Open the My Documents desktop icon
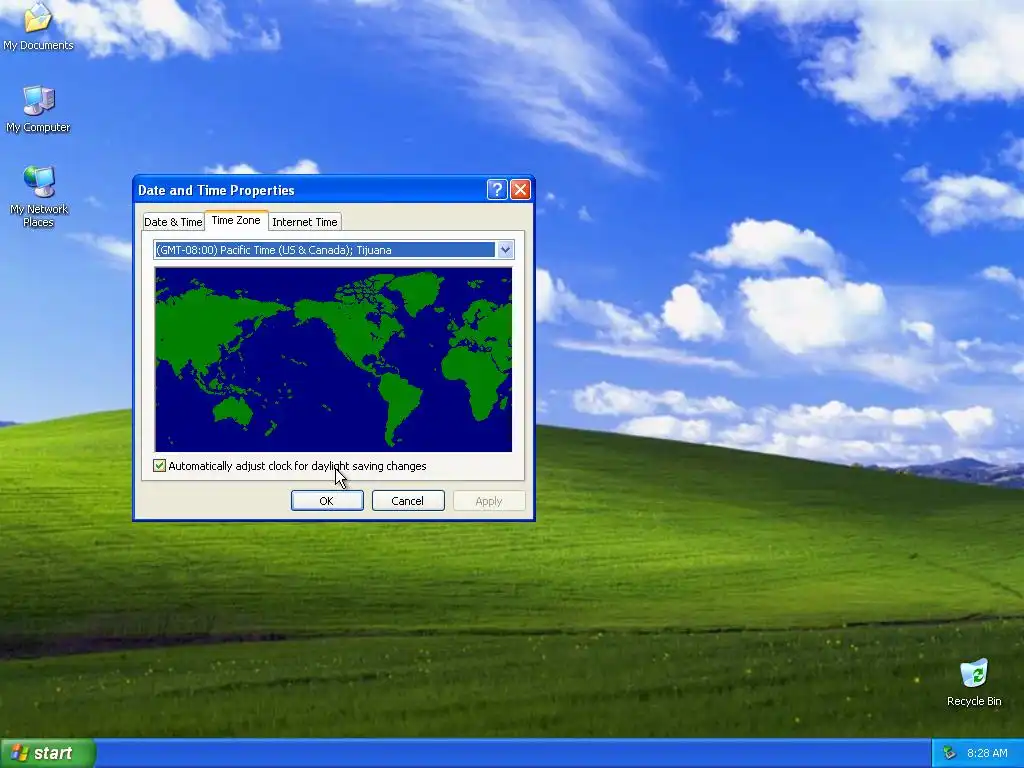The image size is (1024, 768). pyautogui.click(x=38, y=26)
